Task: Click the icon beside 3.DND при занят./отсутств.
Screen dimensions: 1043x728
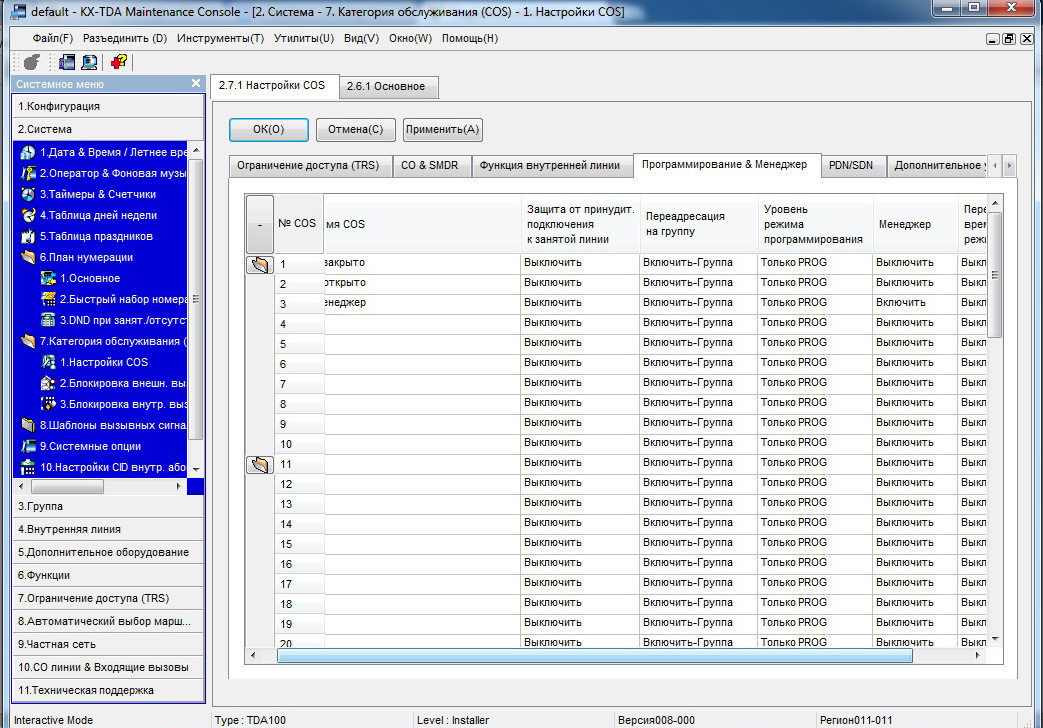Action: tap(49, 320)
